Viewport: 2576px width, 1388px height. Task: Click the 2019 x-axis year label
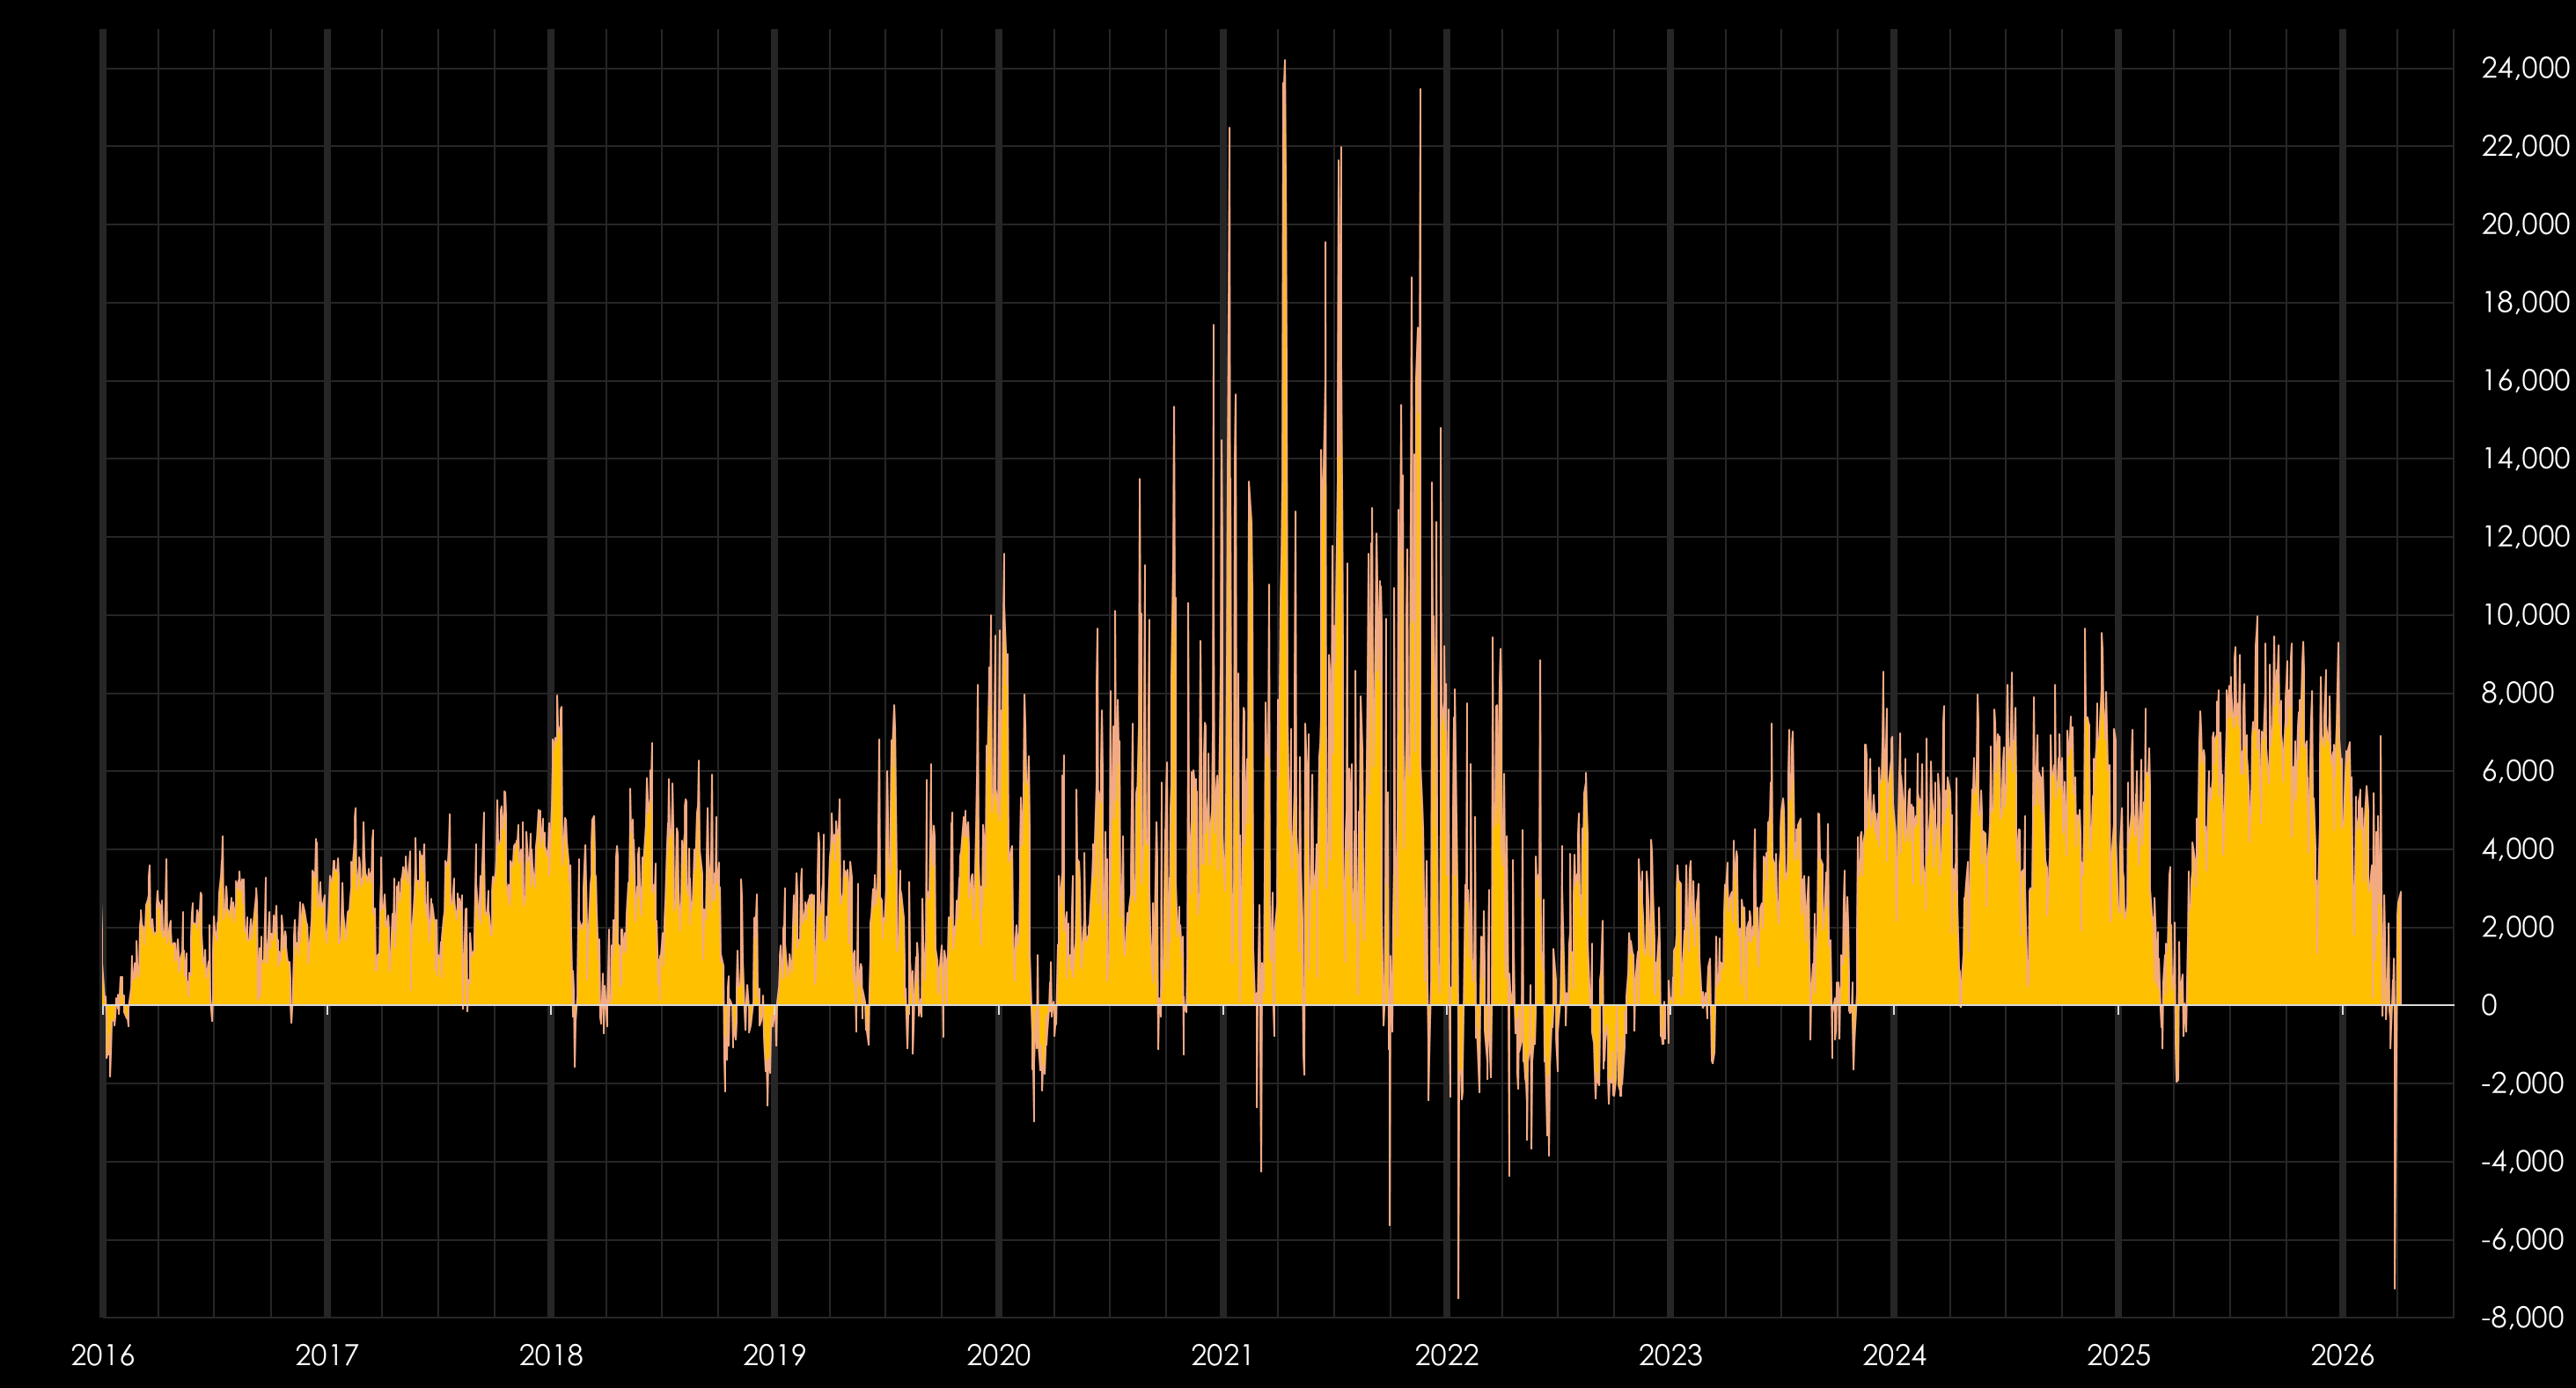pos(774,1356)
